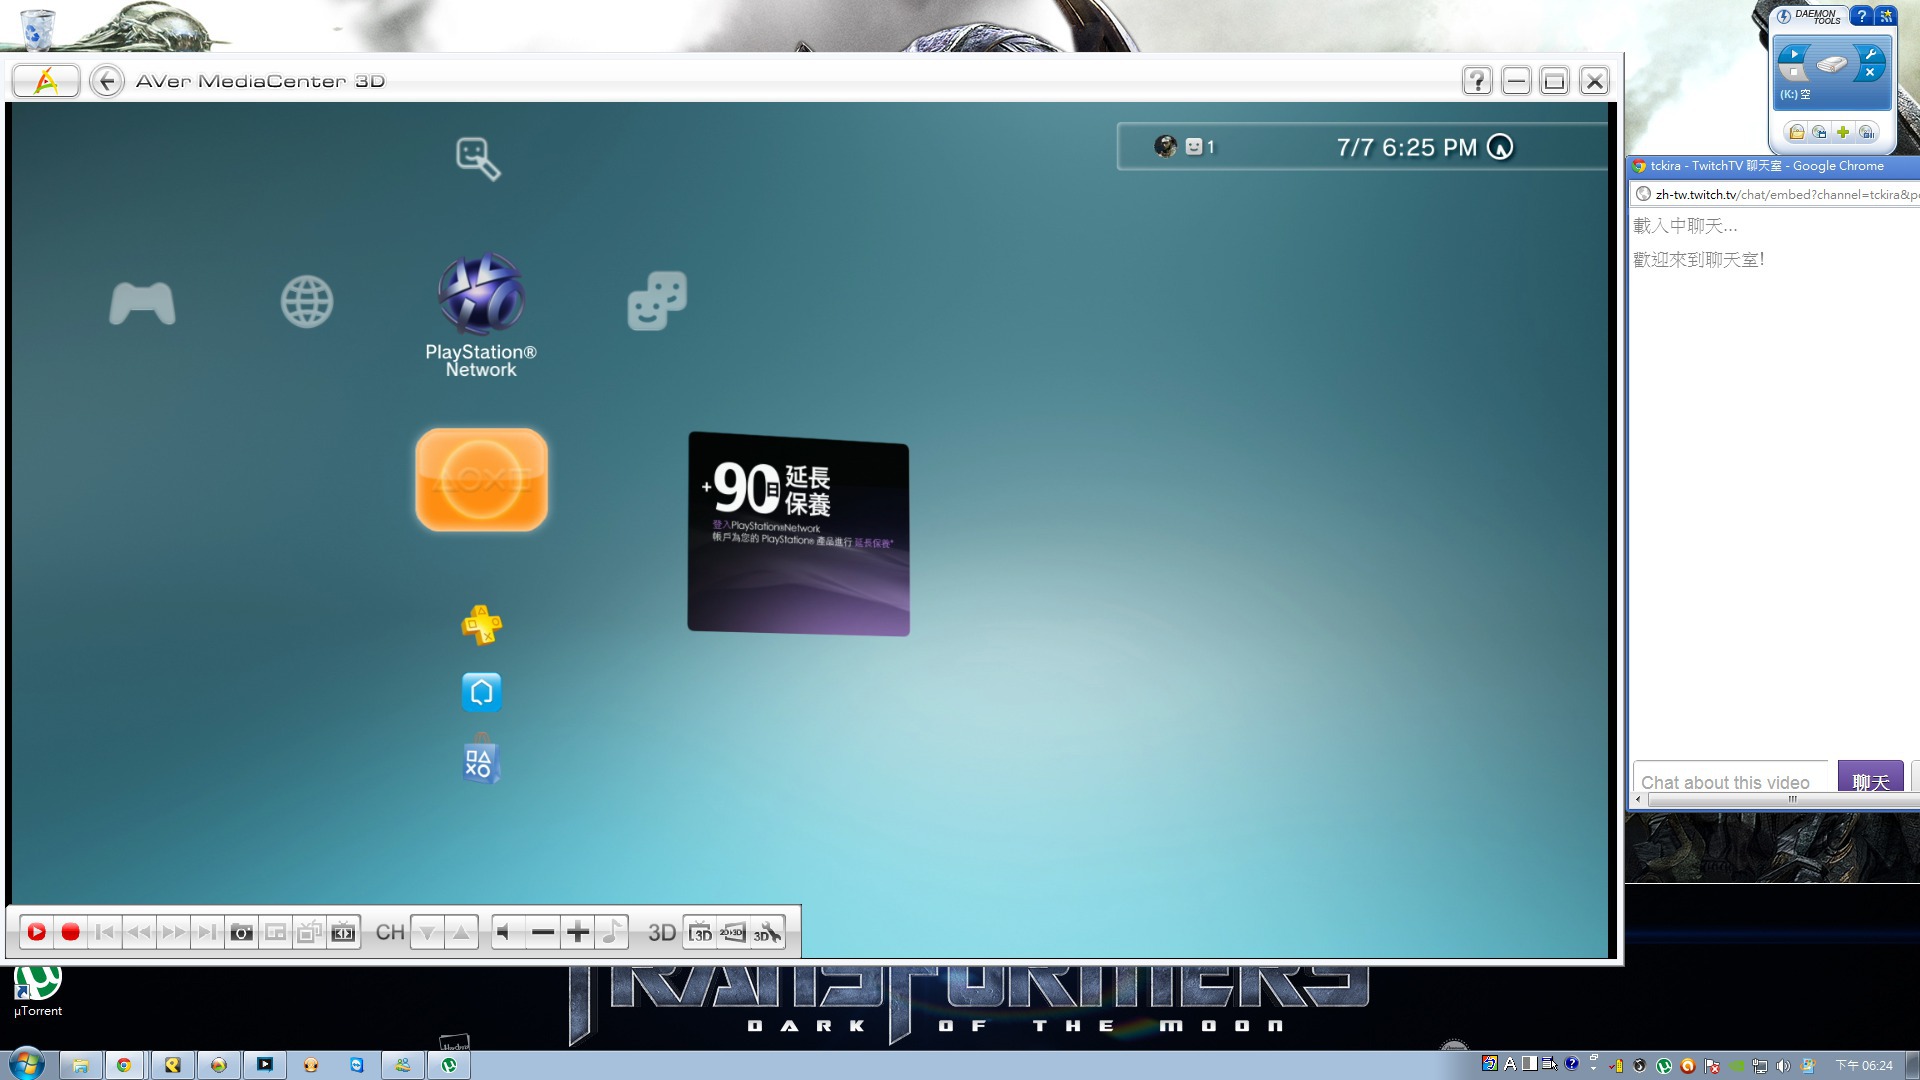Open the search magnifier icon above PSN
The width and height of the screenshot is (1920, 1080).
click(x=478, y=158)
